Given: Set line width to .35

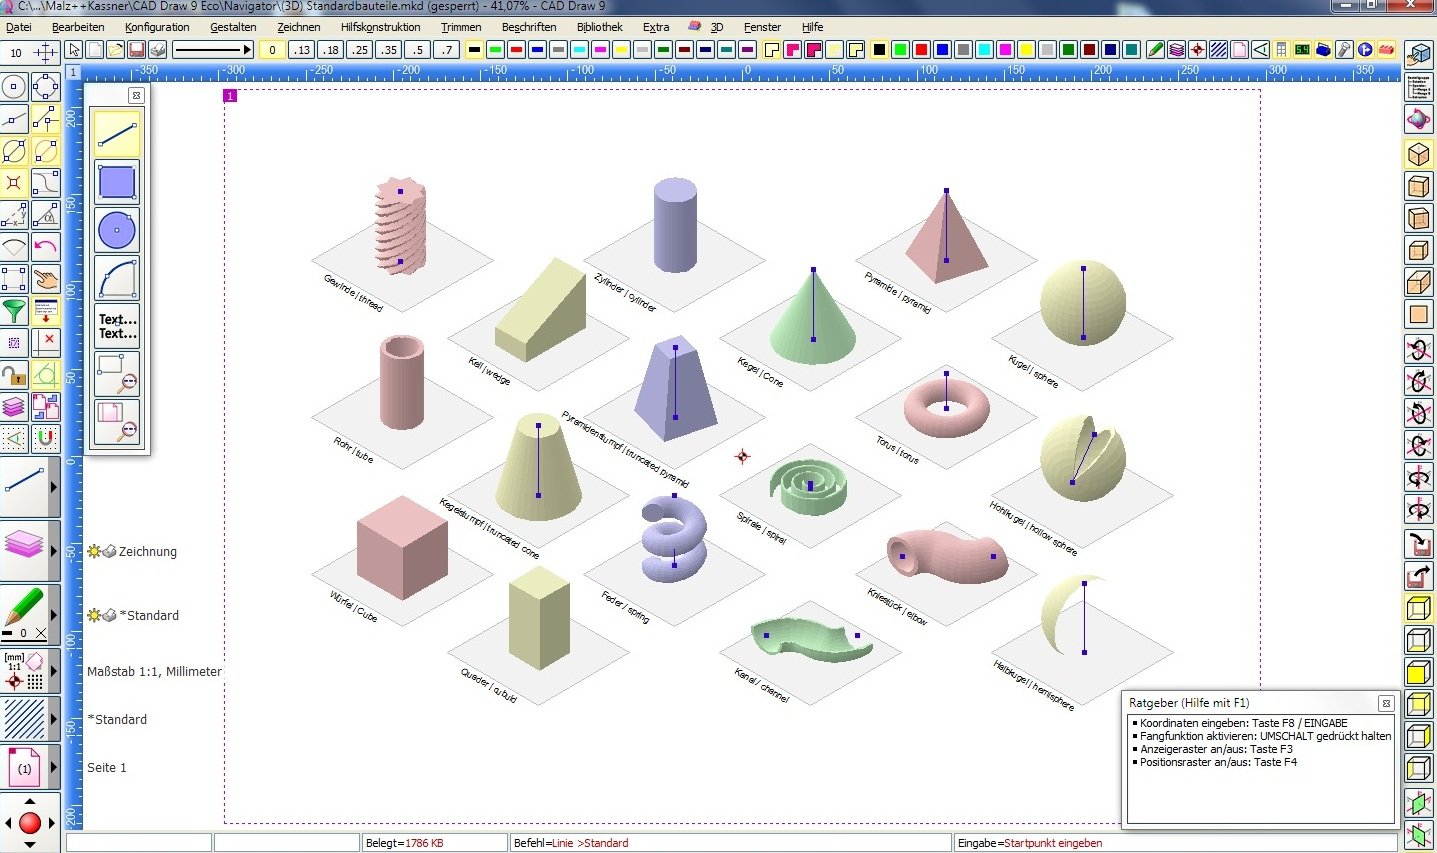Looking at the screenshot, I should click(x=389, y=49).
